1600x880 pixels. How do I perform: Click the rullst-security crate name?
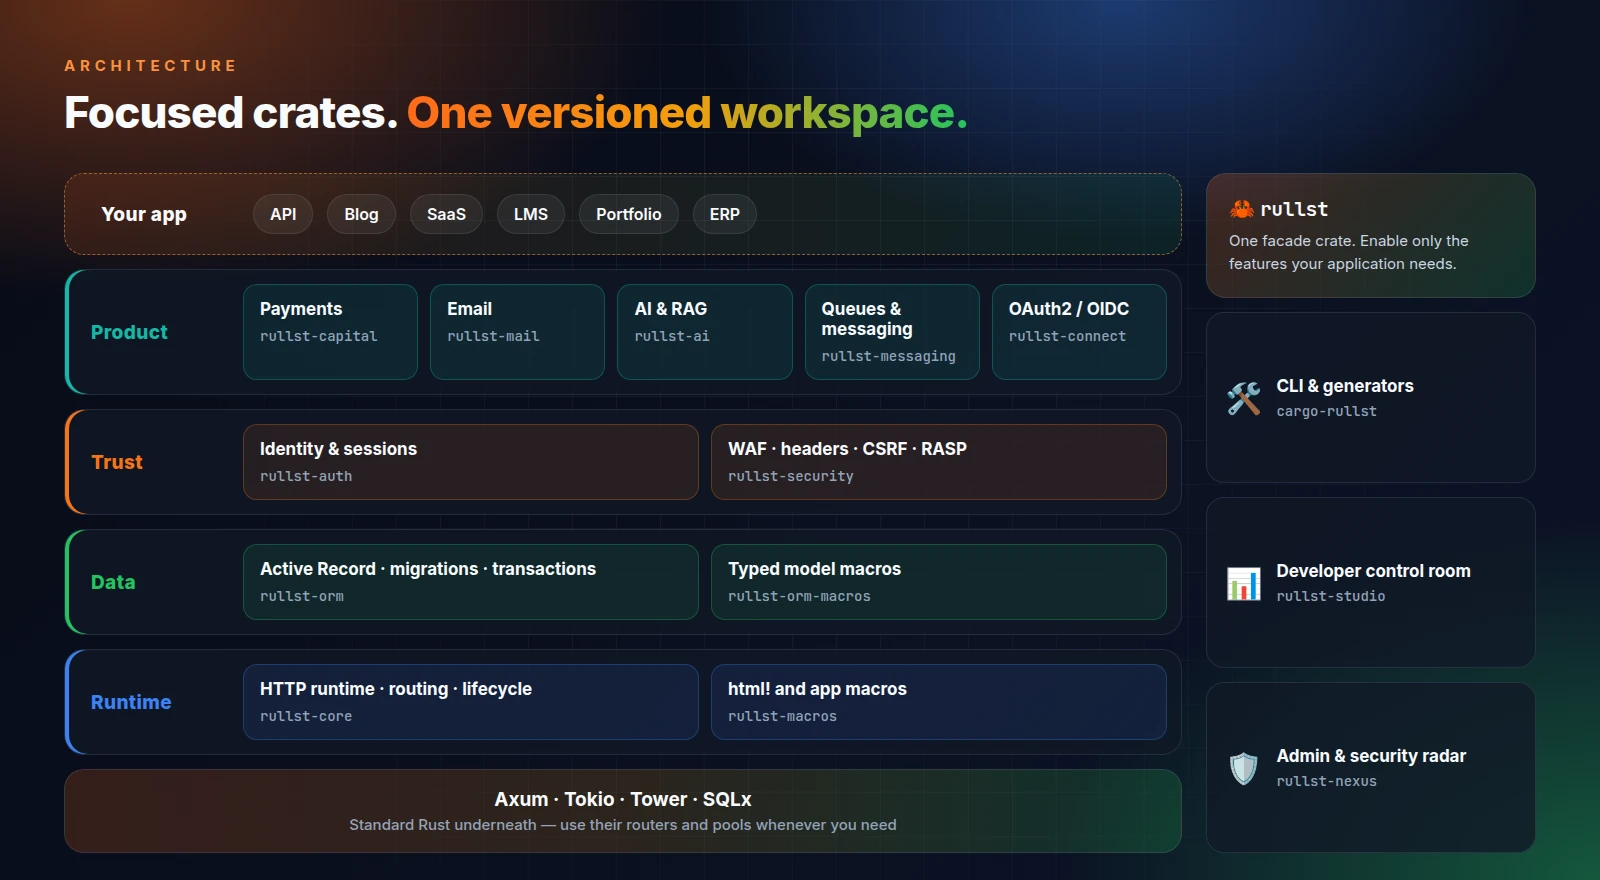coord(791,476)
